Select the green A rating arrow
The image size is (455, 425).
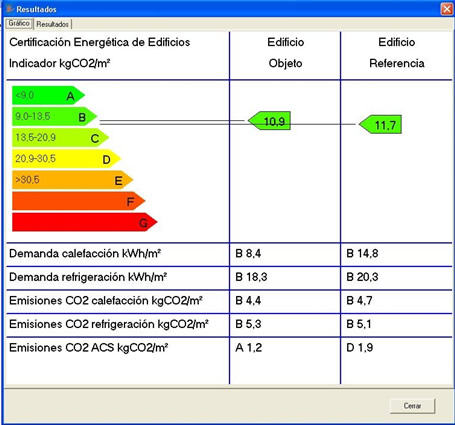pos(48,96)
